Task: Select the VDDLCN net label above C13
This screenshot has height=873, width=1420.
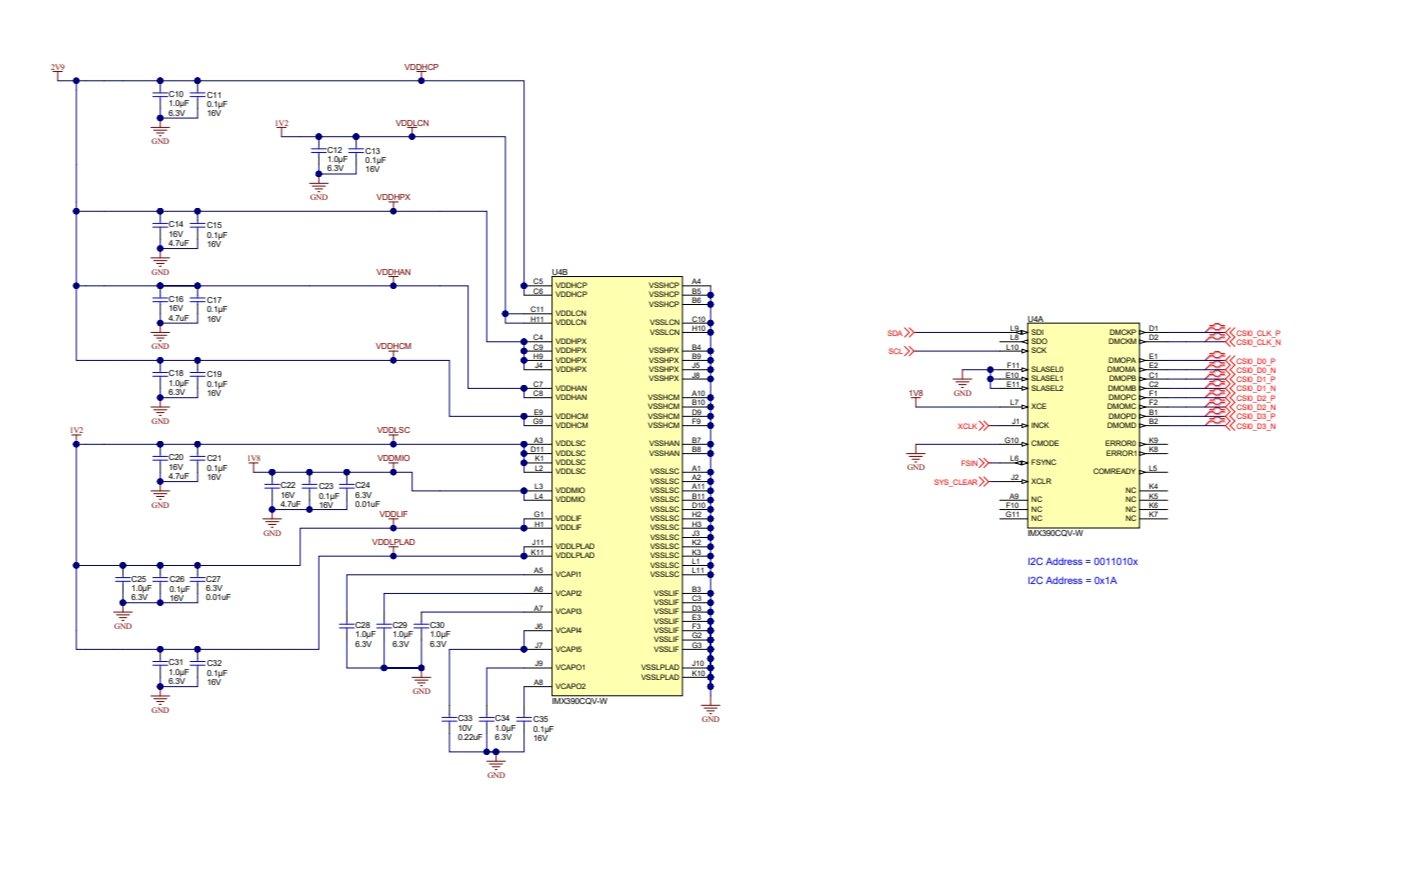Action: 412,123
